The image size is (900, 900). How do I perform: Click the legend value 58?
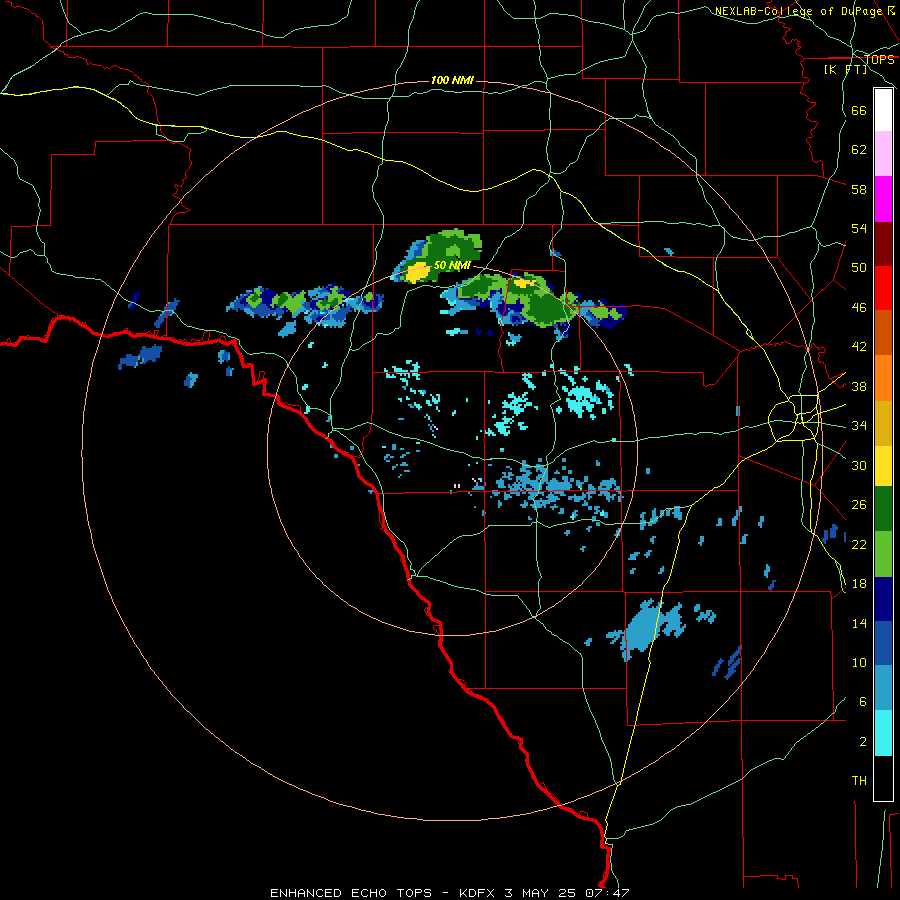859,189
